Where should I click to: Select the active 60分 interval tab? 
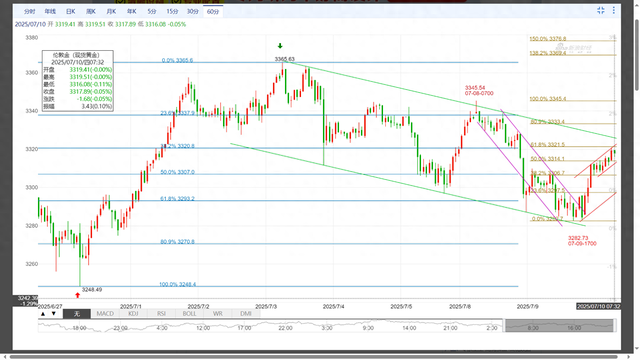[x=213, y=11]
